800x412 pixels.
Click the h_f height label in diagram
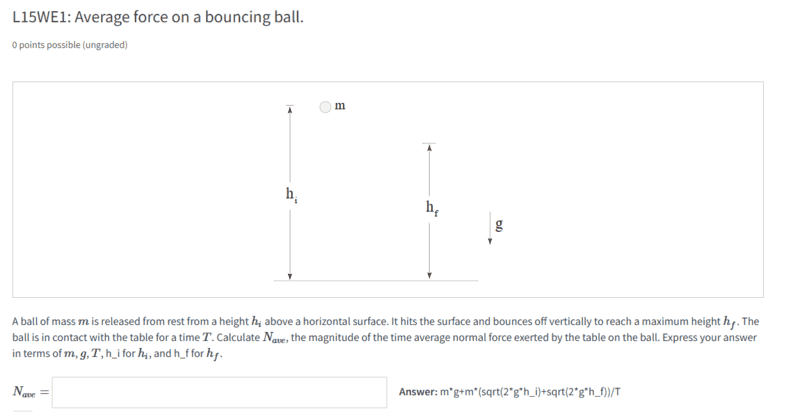pos(431,209)
